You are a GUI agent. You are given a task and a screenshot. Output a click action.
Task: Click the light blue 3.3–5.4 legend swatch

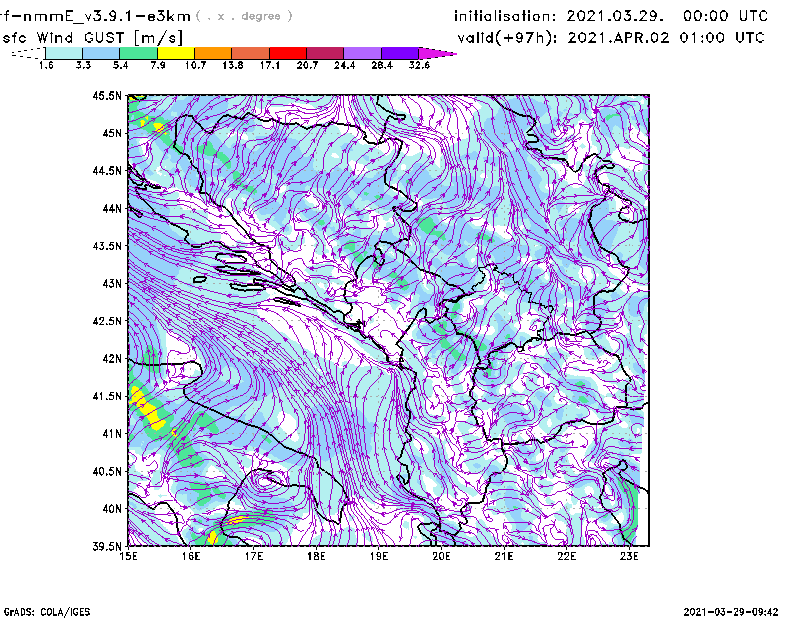(101, 53)
